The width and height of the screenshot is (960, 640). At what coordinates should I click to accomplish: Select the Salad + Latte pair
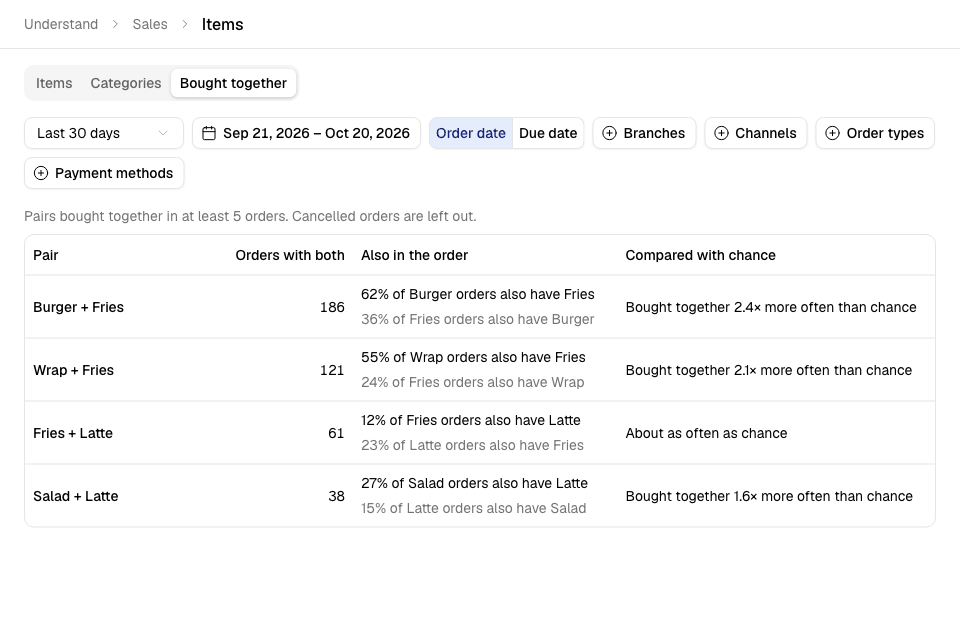click(x=76, y=497)
